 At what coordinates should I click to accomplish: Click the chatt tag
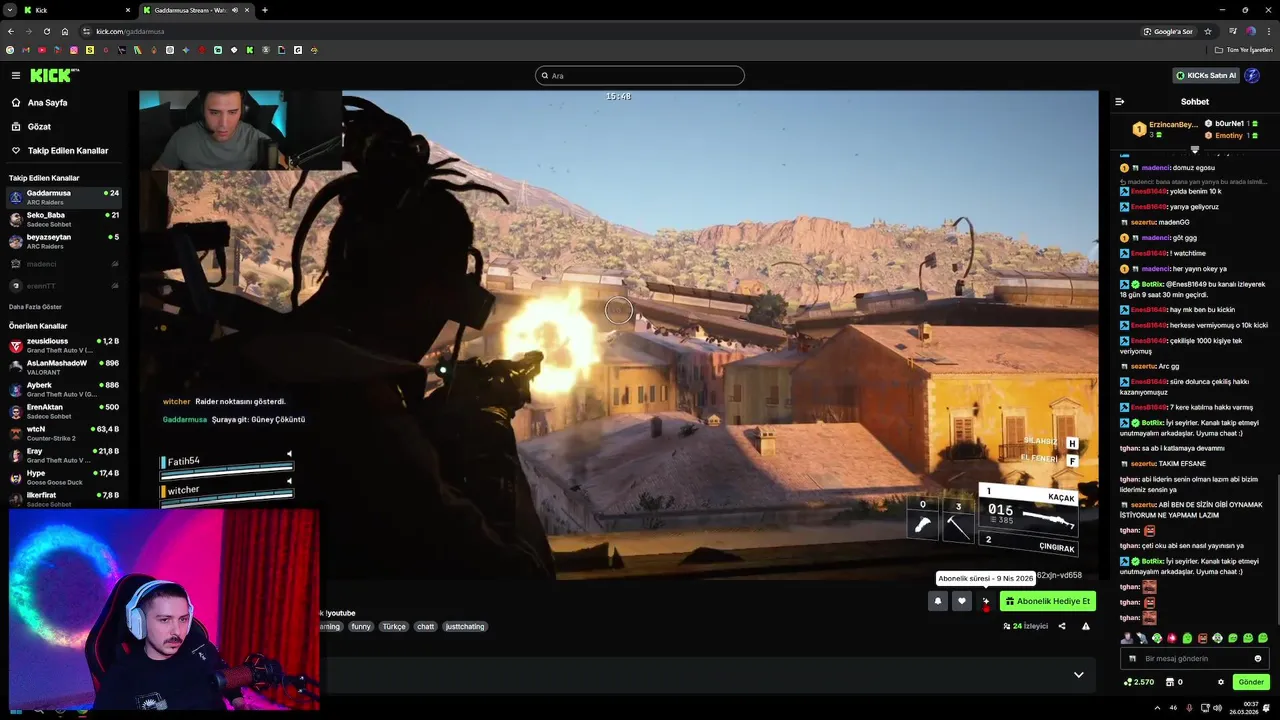(426, 626)
